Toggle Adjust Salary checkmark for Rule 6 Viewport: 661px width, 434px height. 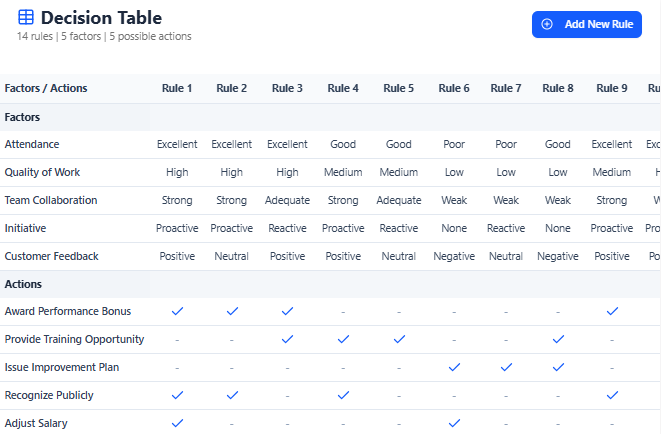click(454, 423)
